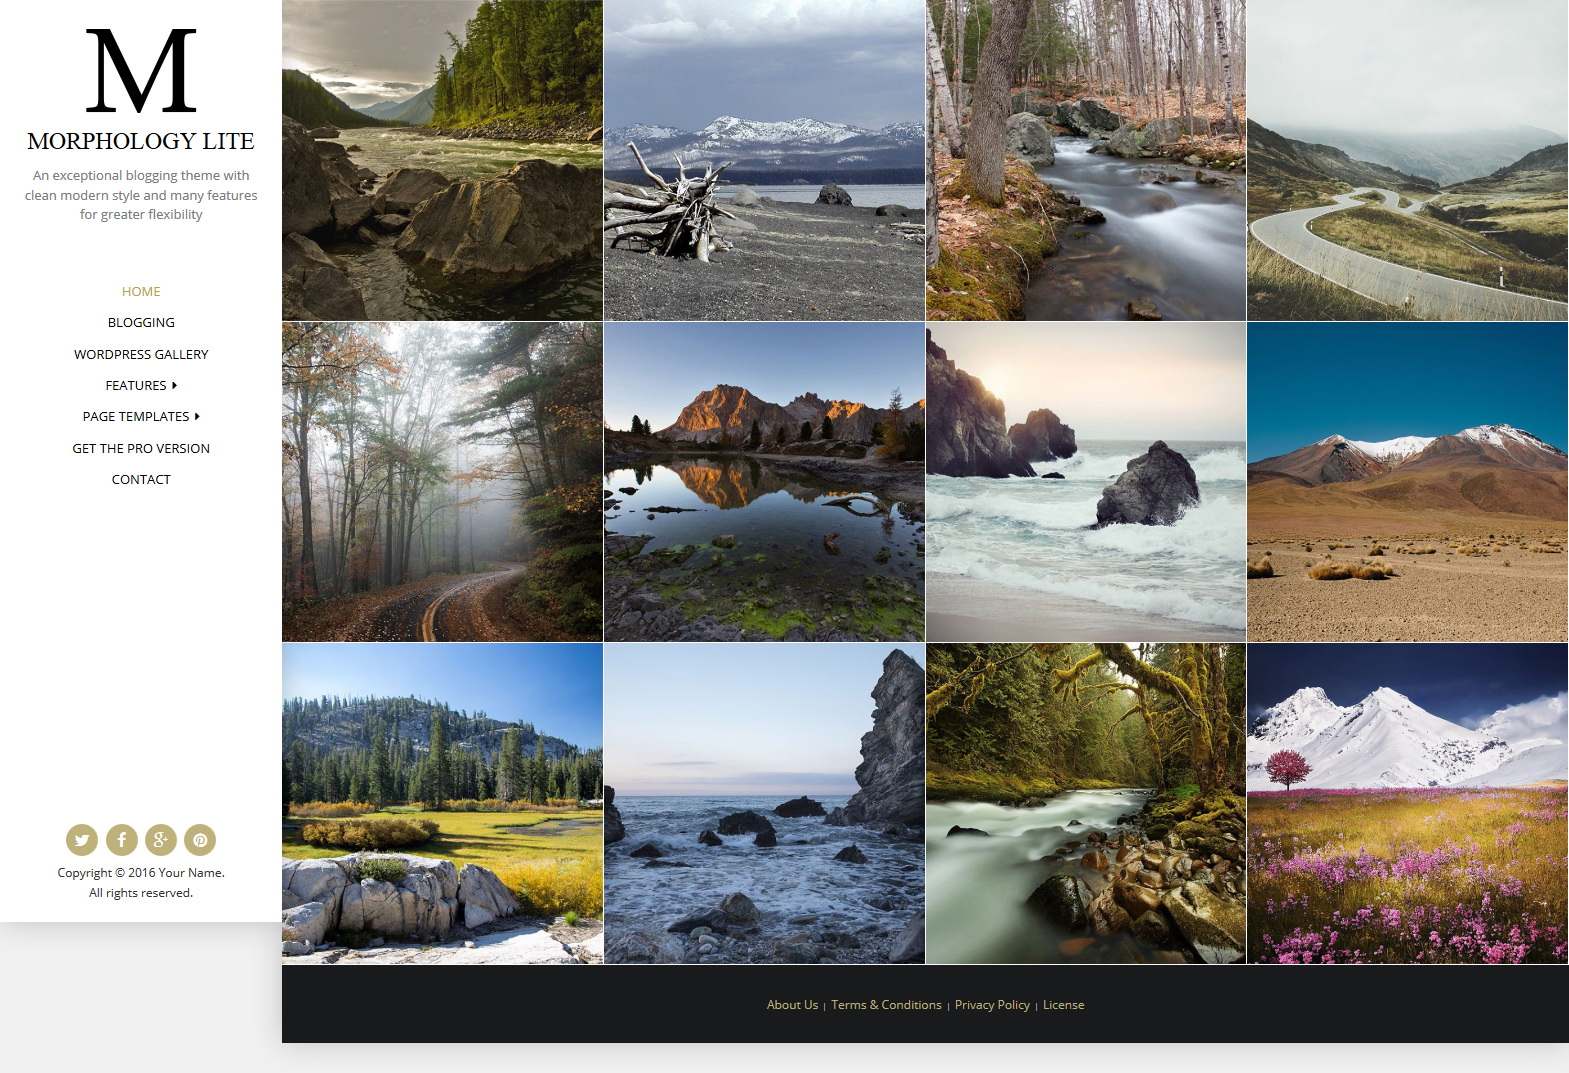Open the foggy autumn forest road photo
The width and height of the screenshot is (1569, 1073).
[x=442, y=481]
